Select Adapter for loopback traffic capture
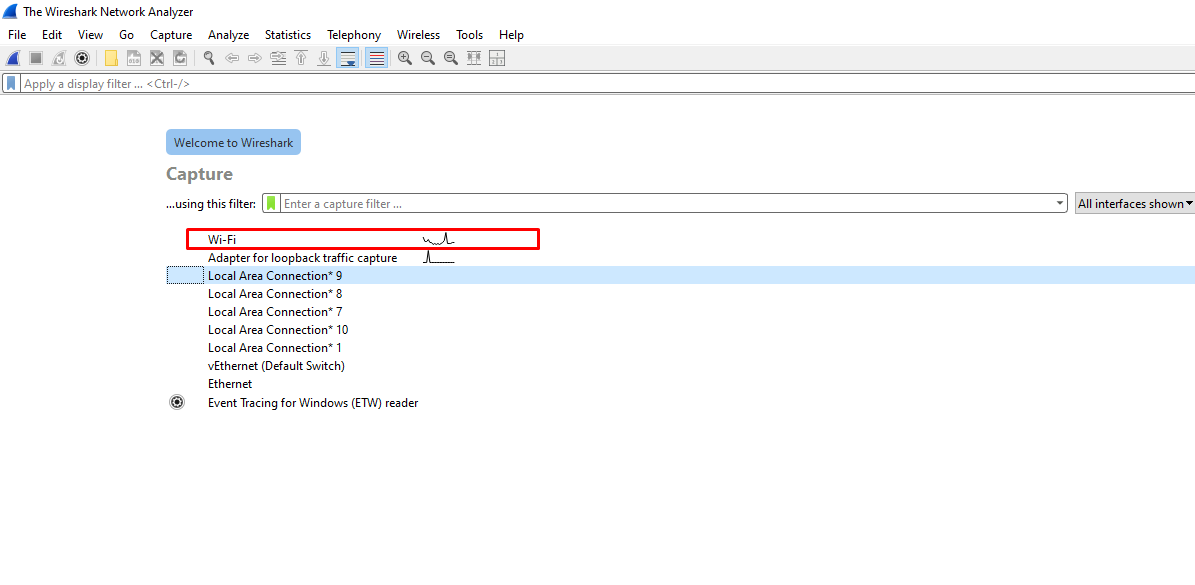The image size is (1195, 585). point(303,257)
